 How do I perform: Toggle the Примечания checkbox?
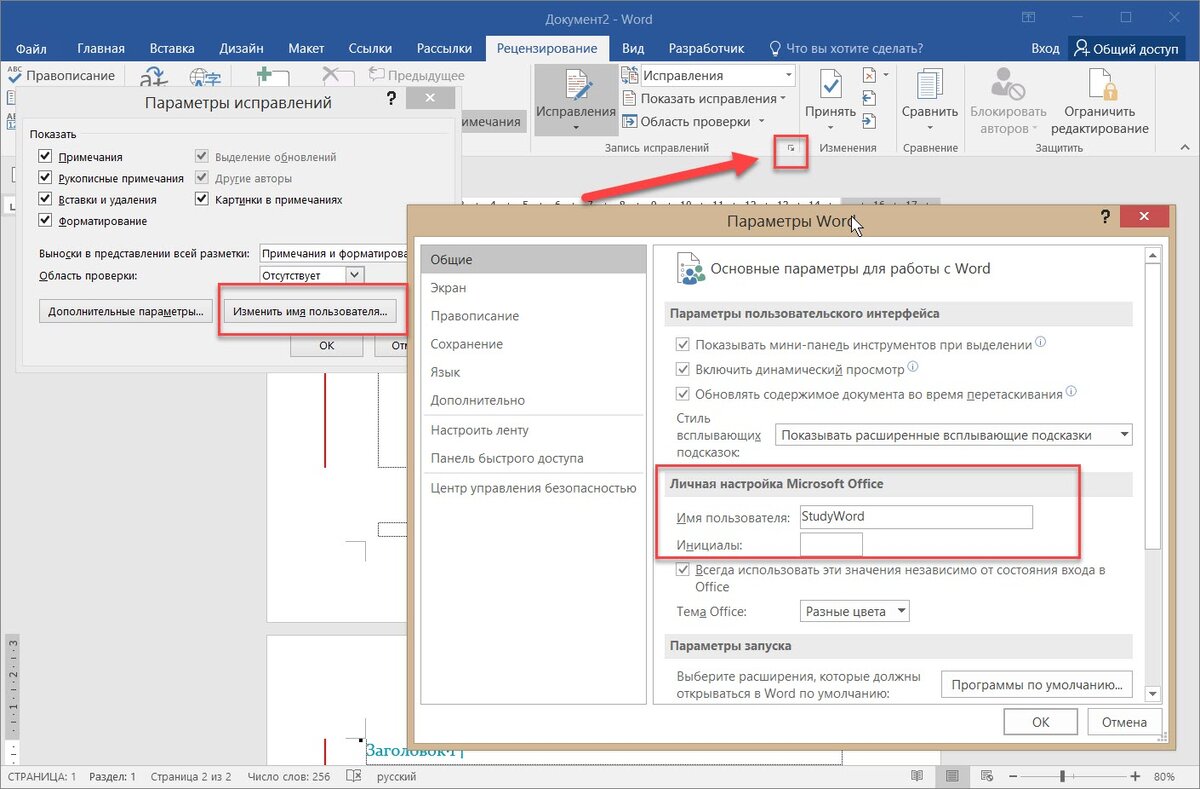[x=44, y=156]
